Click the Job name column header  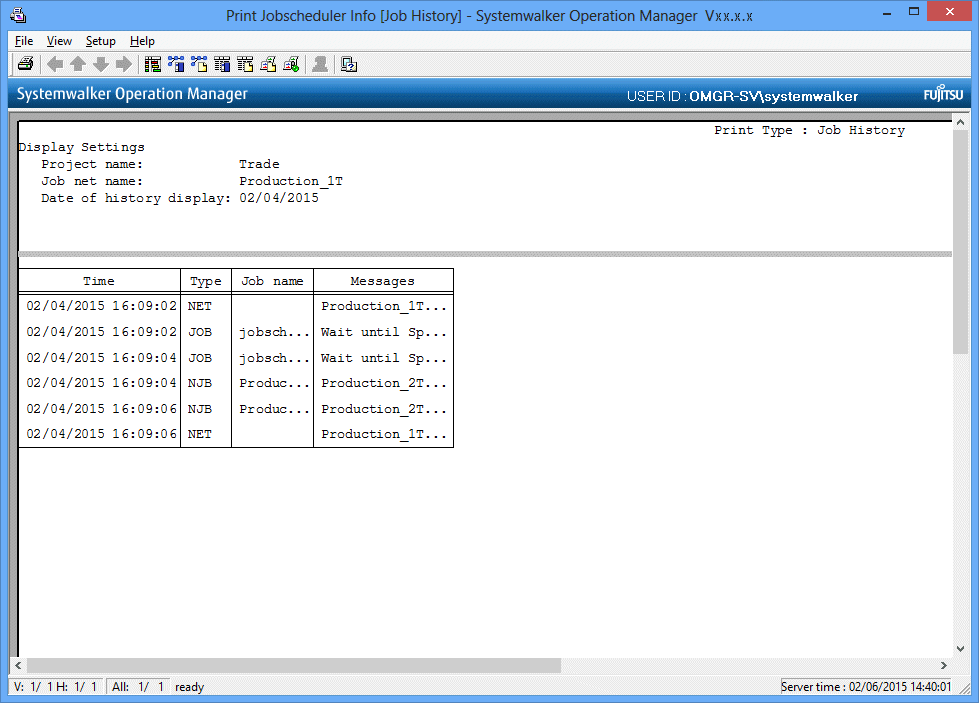coord(272,281)
